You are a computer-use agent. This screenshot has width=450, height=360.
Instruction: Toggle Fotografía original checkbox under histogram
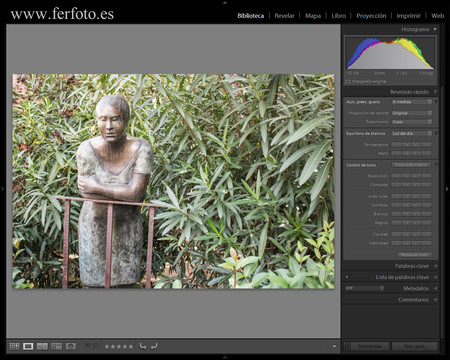tap(348, 81)
